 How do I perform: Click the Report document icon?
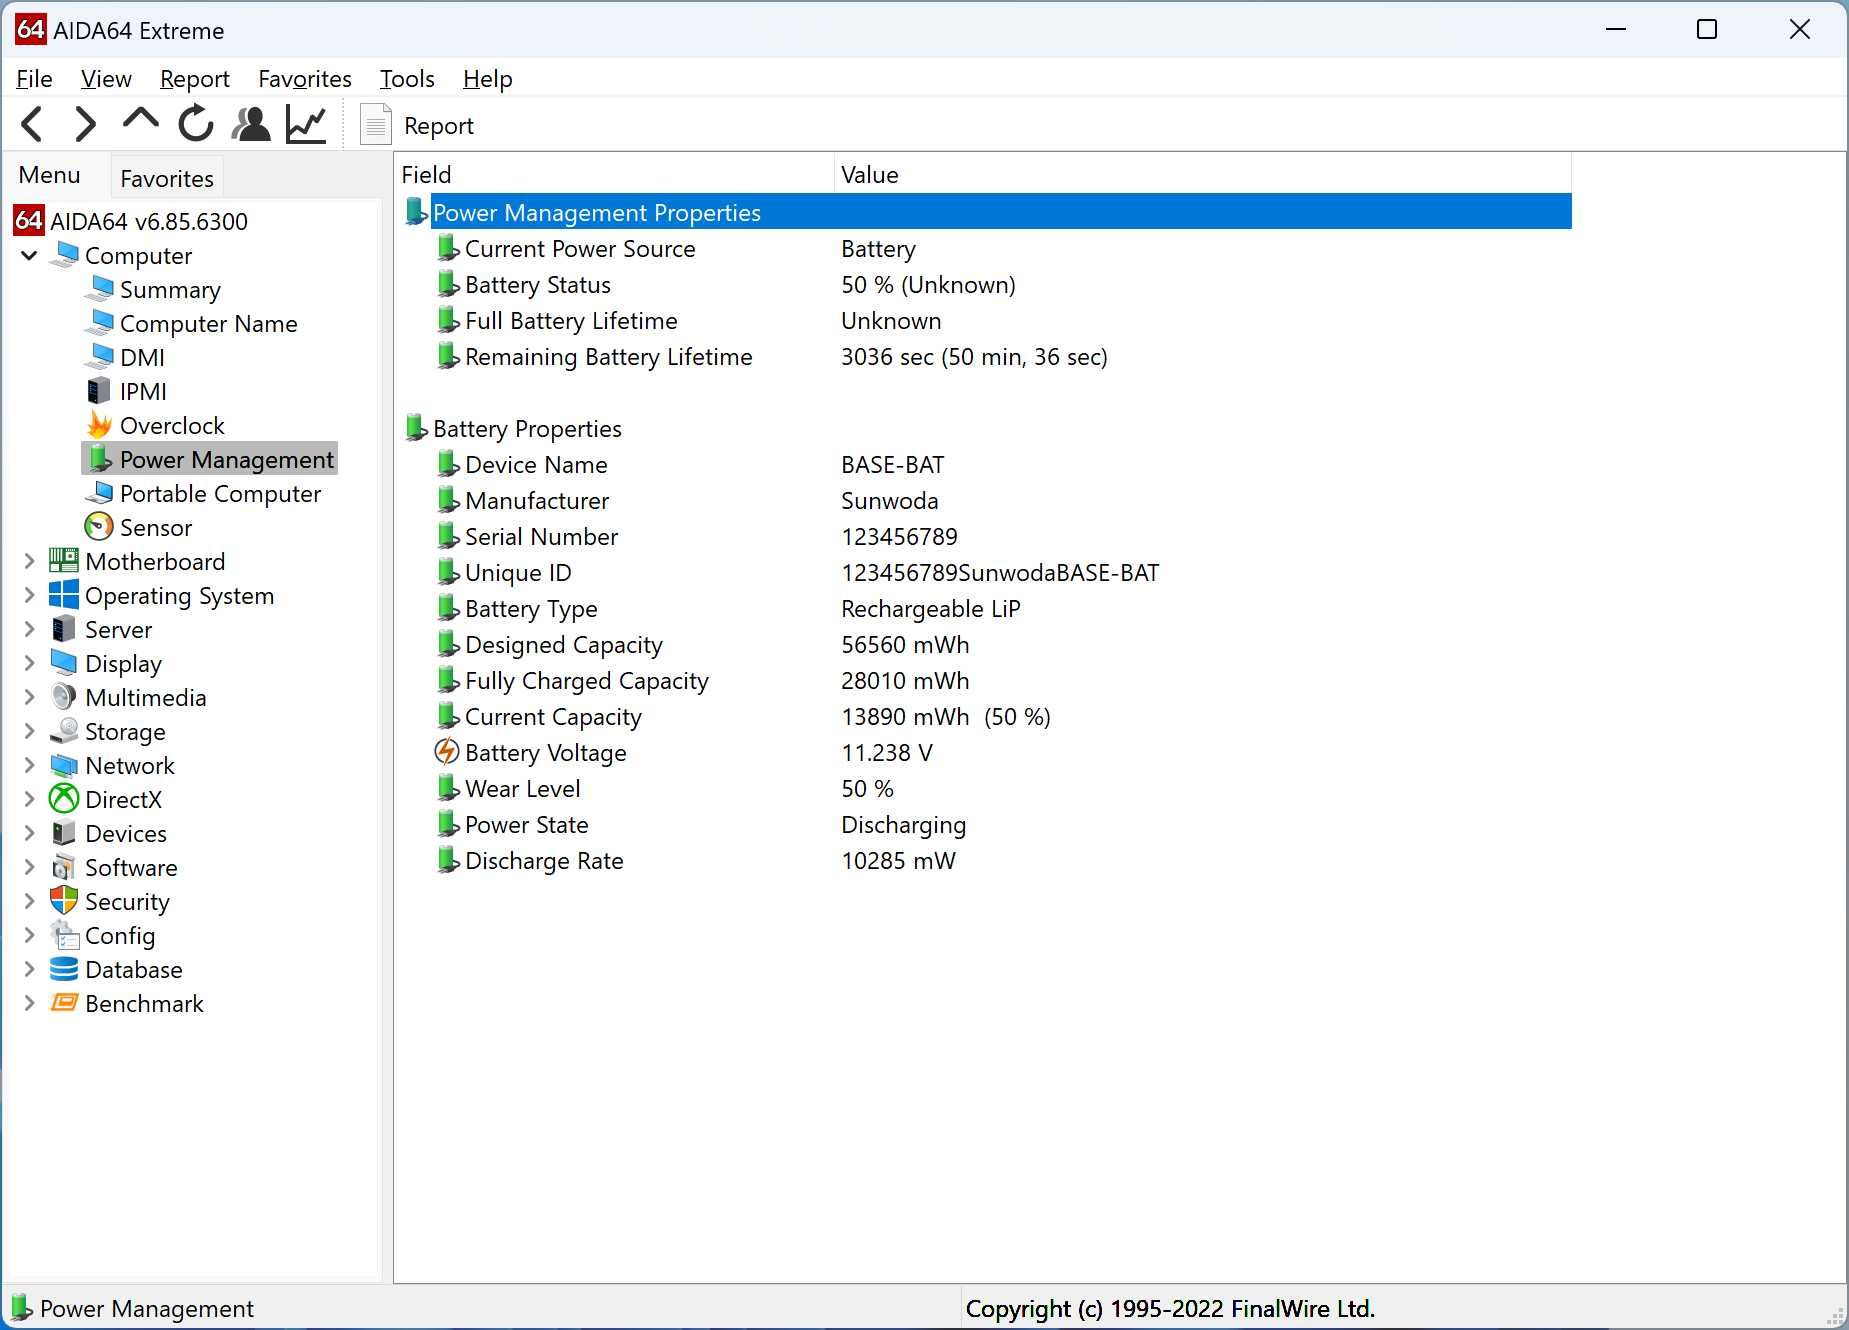point(376,125)
